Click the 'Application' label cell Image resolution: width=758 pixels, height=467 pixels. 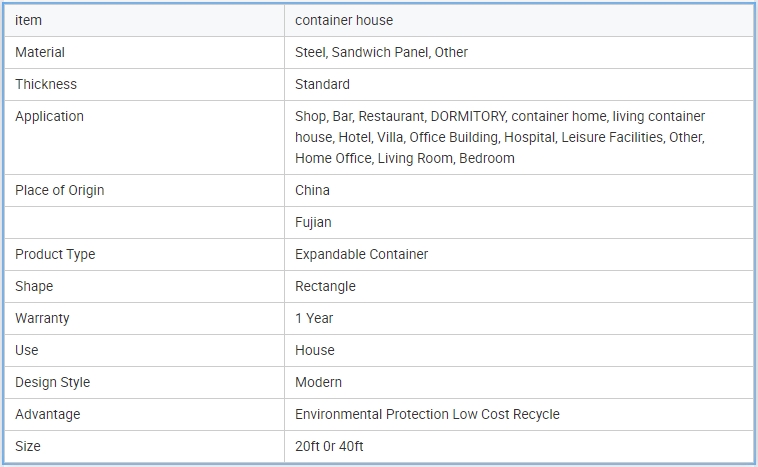tap(50, 116)
